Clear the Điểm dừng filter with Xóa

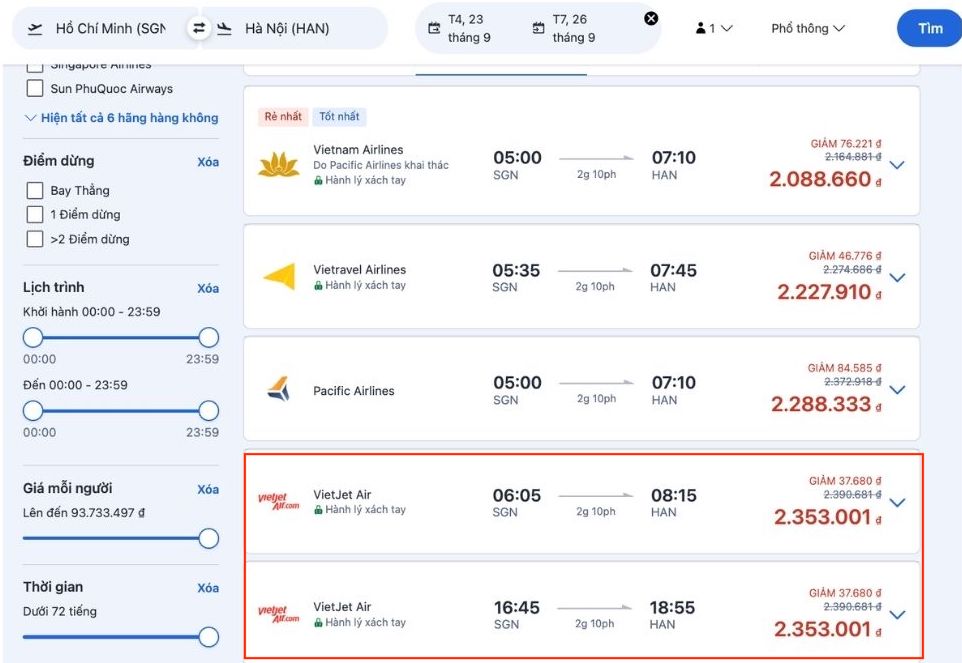208,162
